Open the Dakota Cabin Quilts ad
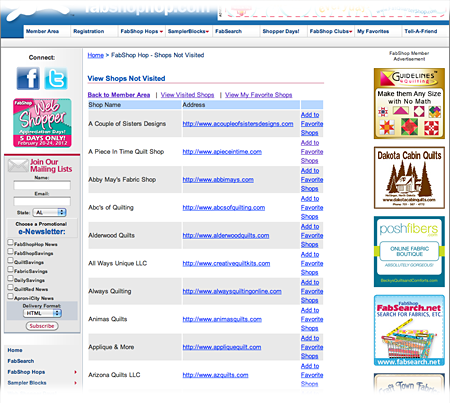 click(409, 178)
